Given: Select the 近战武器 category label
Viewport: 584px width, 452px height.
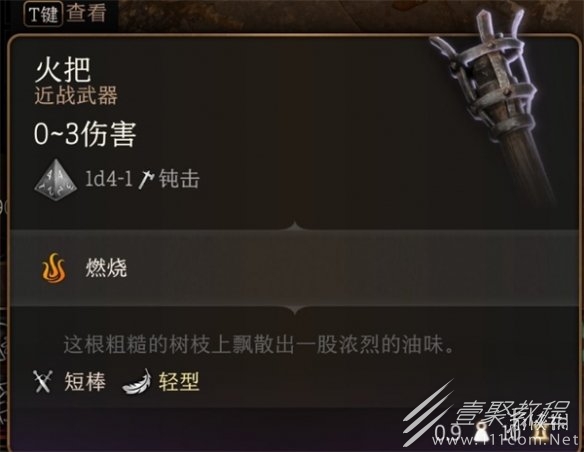Looking at the screenshot, I should (76, 95).
